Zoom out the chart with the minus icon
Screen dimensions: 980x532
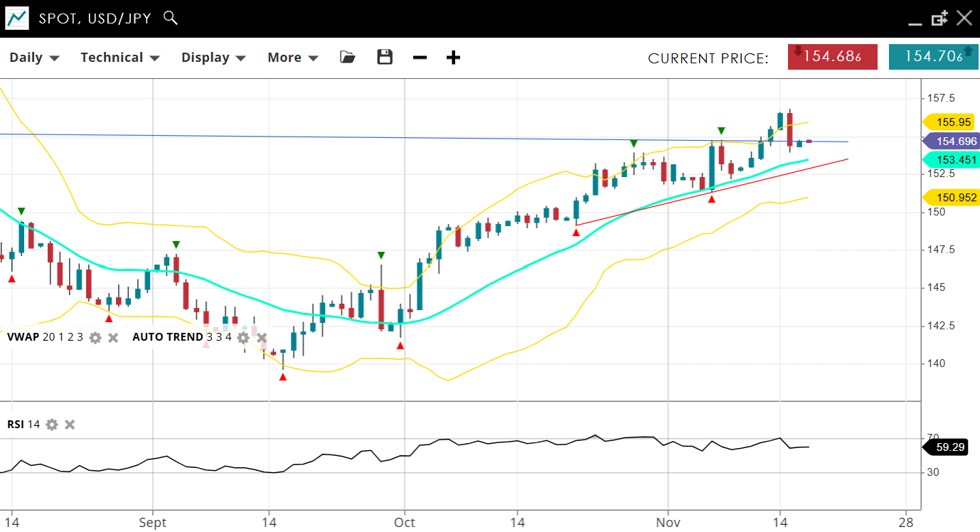coord(420,57)
